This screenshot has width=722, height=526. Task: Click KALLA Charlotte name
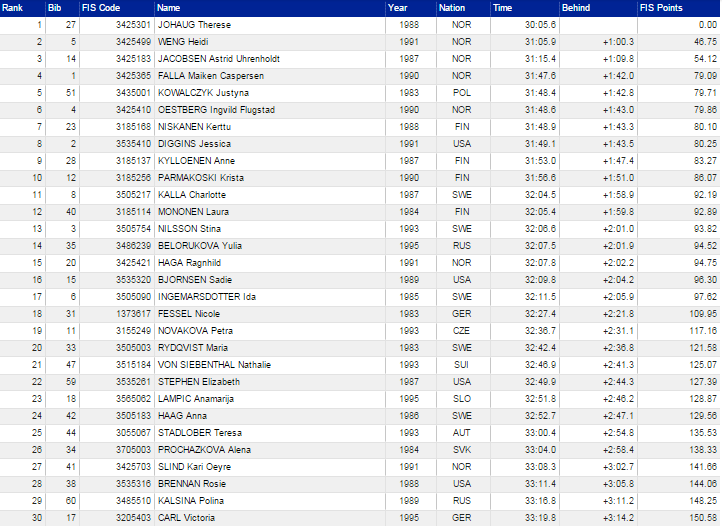point(192,195)
